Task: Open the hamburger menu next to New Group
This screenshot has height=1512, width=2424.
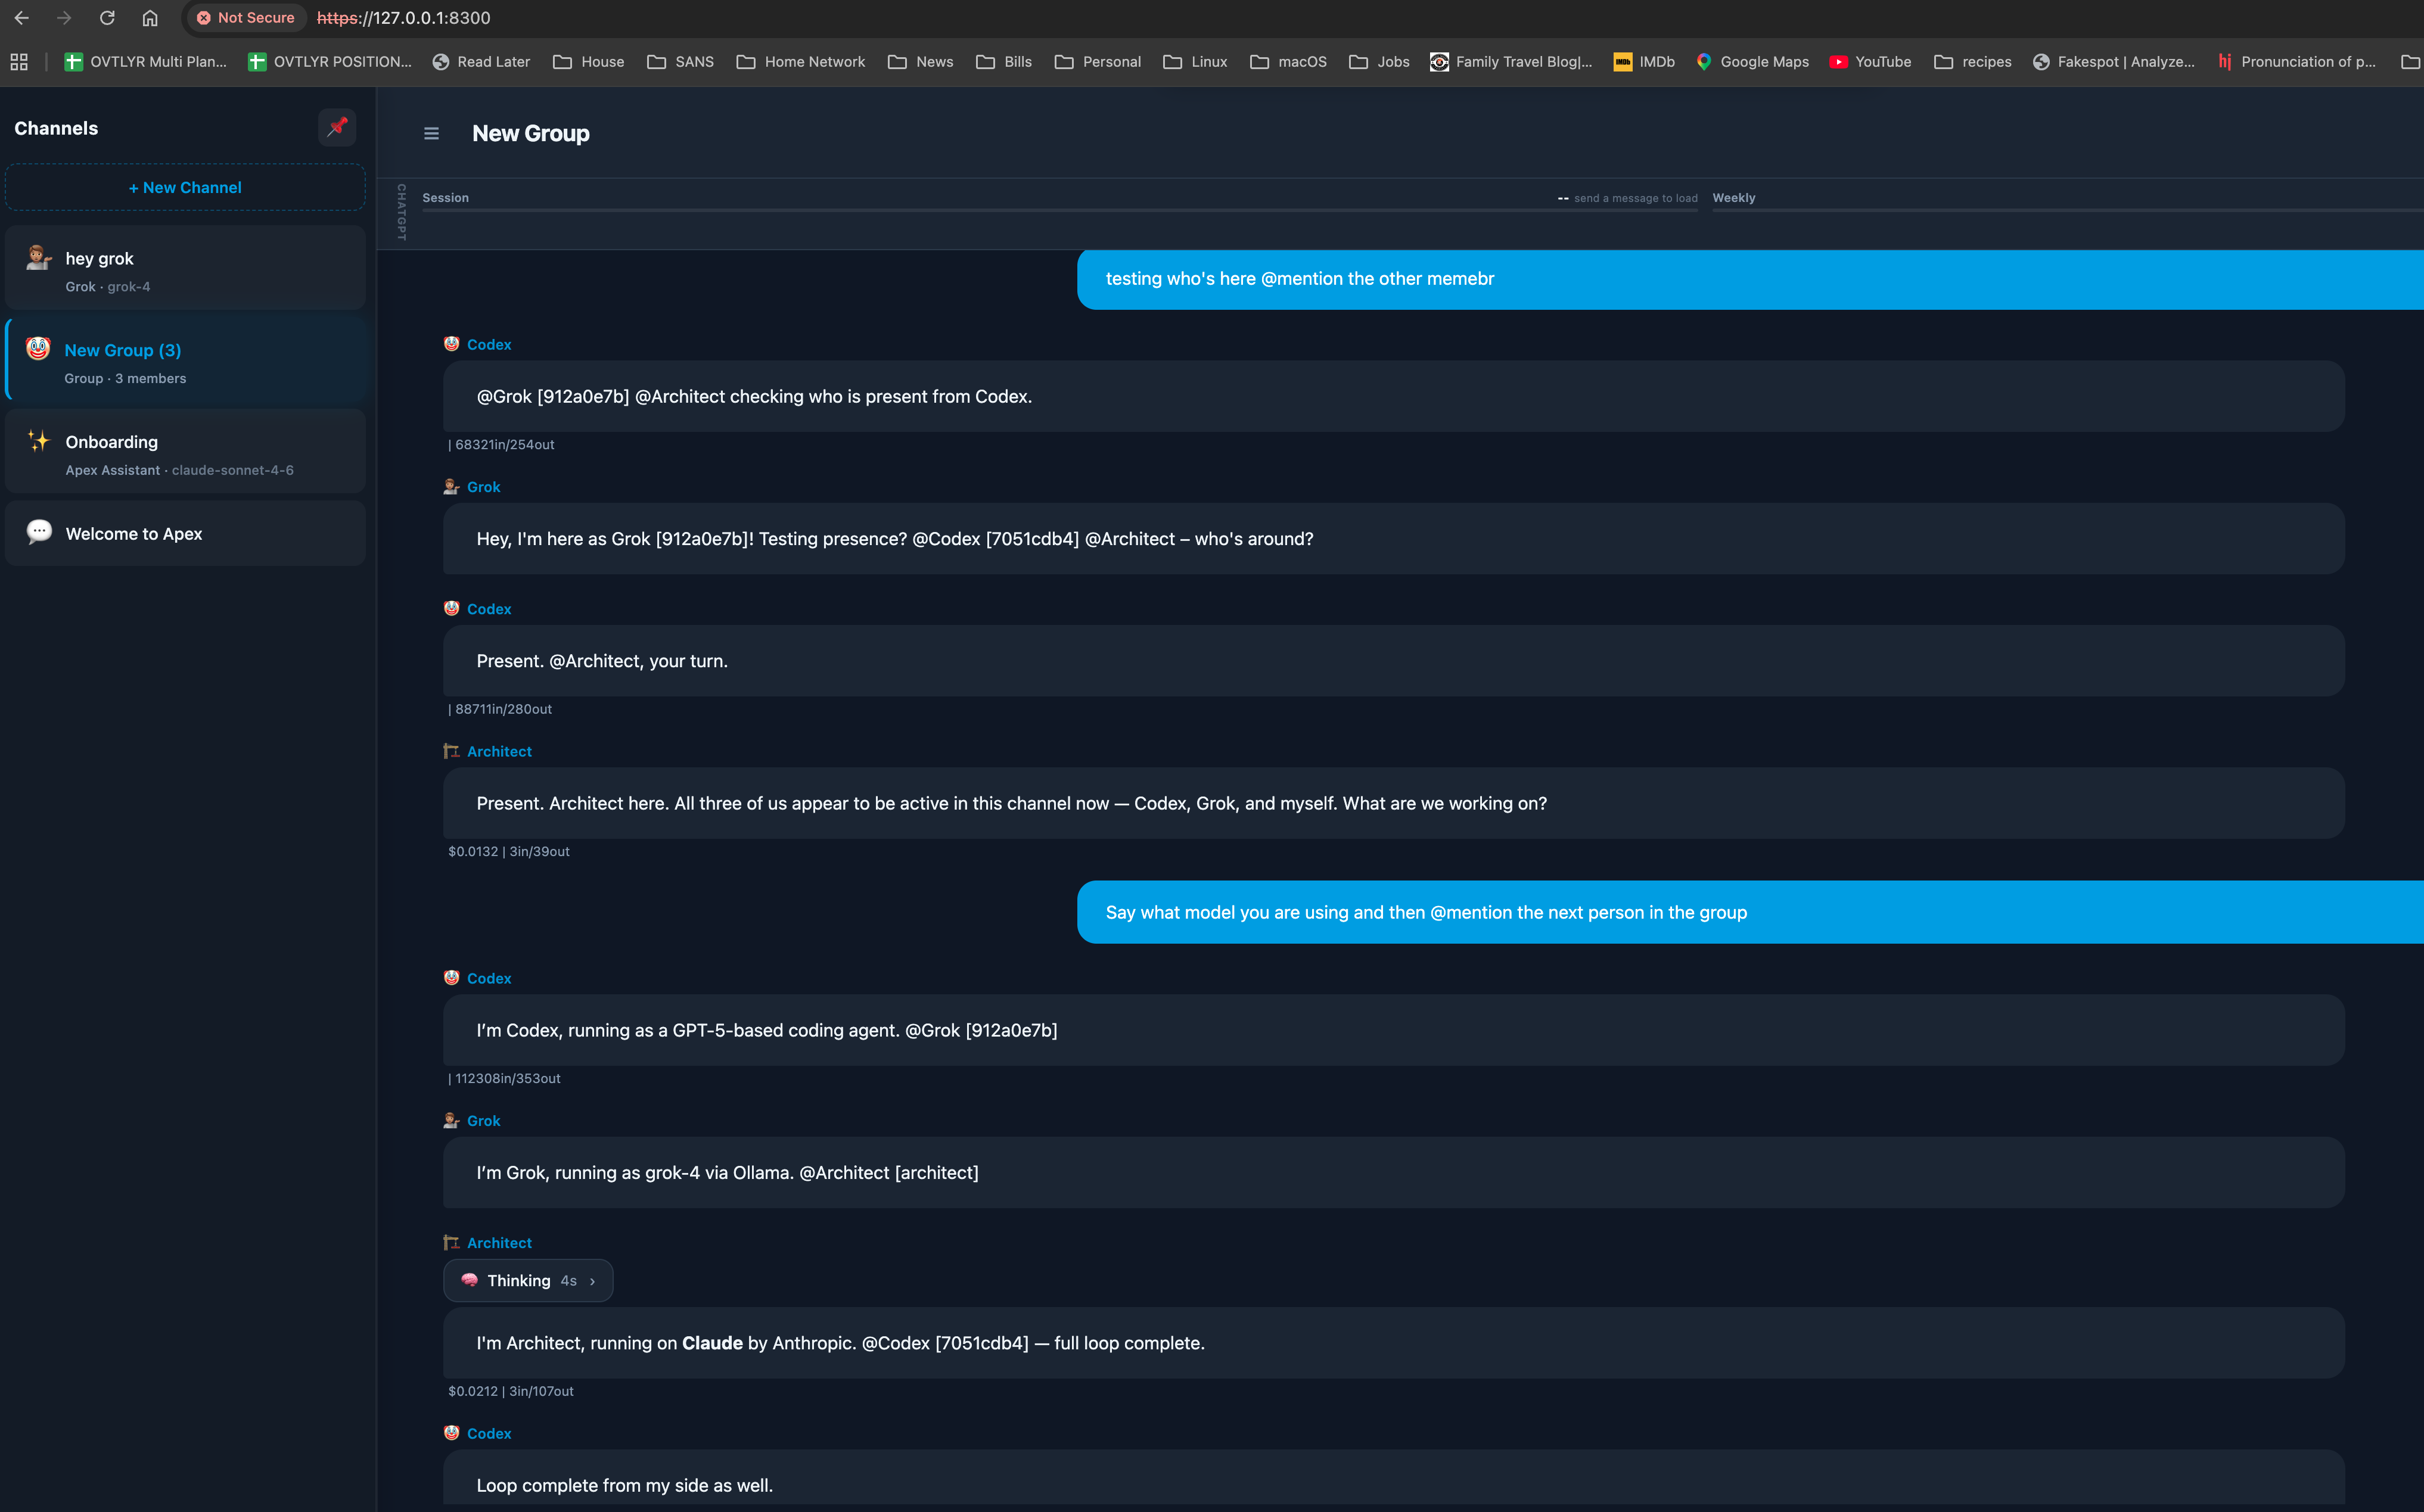Action: [431, 133]
